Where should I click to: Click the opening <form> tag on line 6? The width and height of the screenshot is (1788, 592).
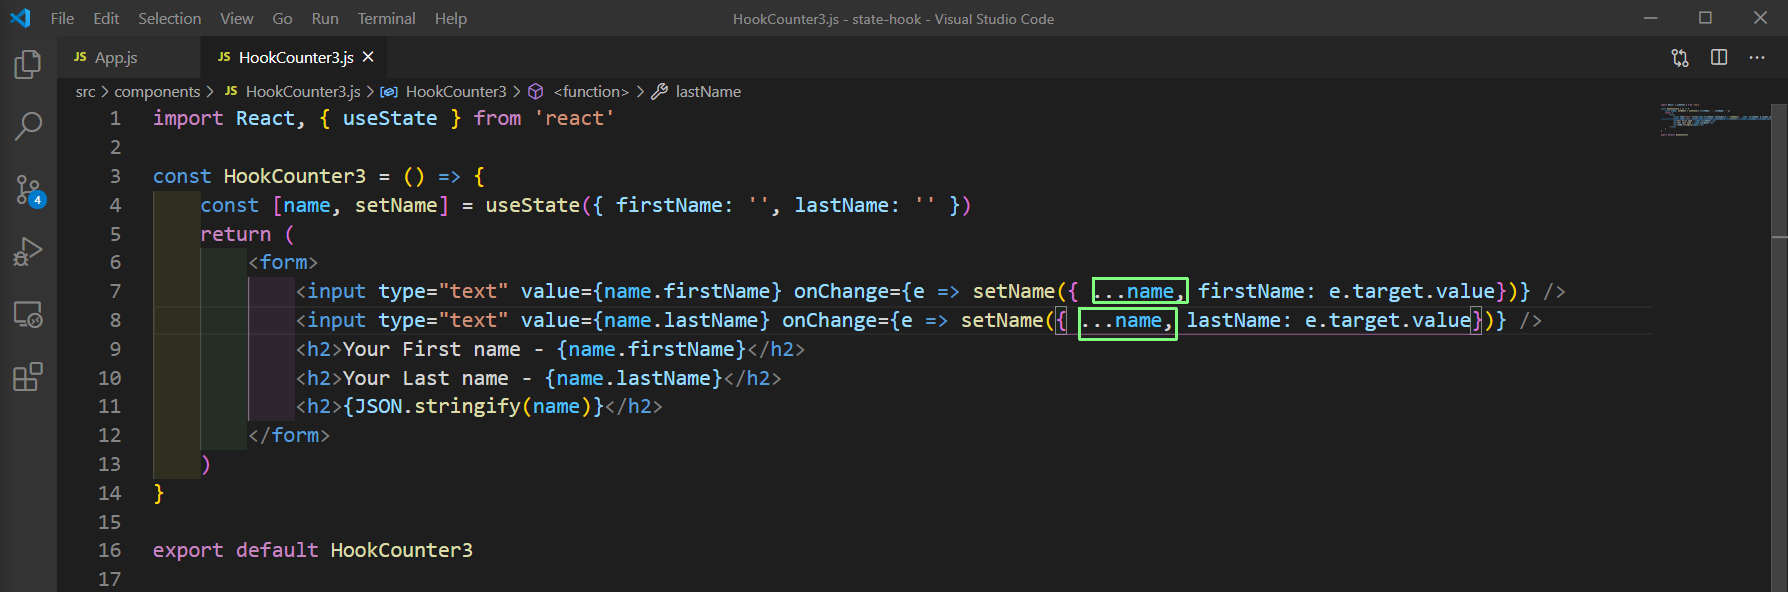283,262
